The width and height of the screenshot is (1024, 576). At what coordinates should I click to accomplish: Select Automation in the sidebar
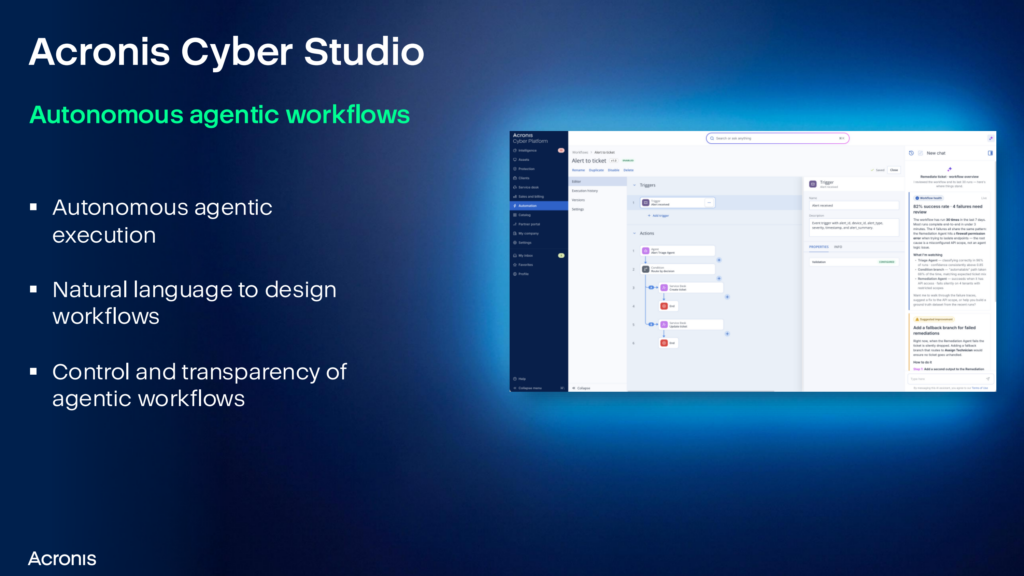[x=538, y=206]
